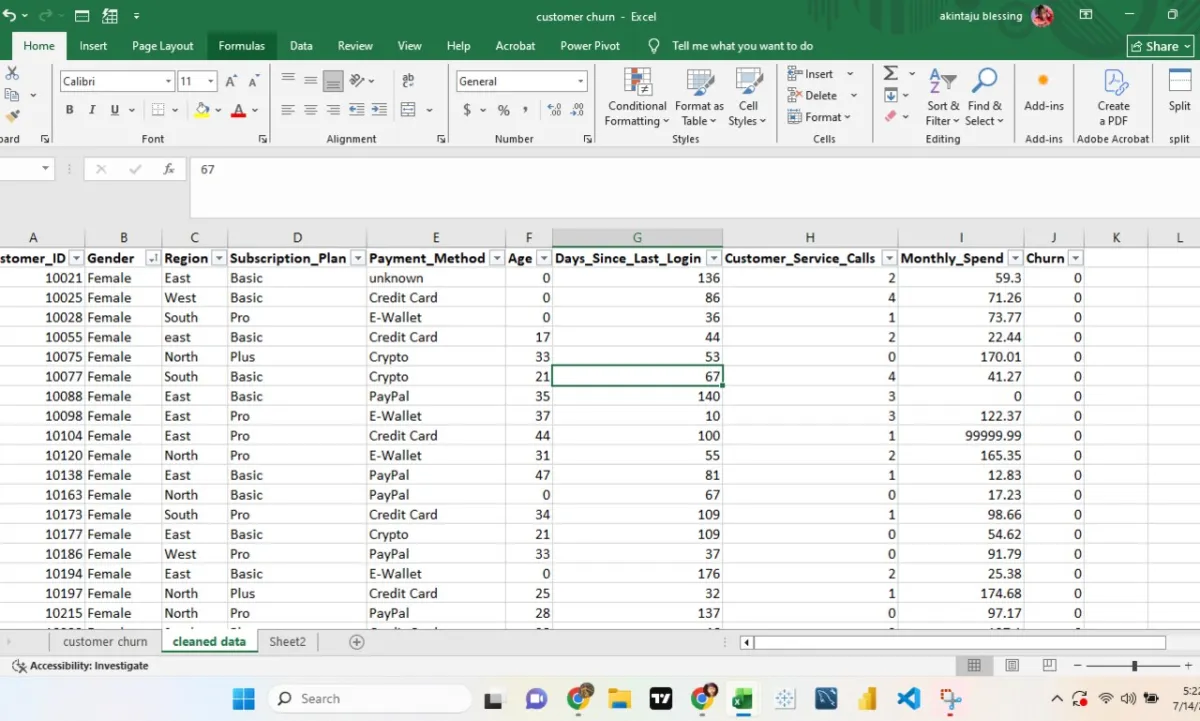Click the Format Painter brush icon

12,117
